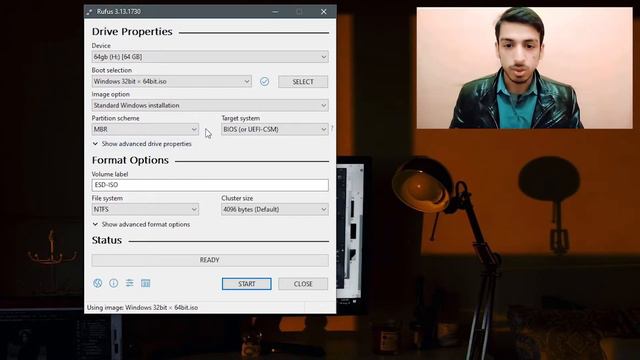Open the application settings sliders icon
640x360 pixels.
129,283
